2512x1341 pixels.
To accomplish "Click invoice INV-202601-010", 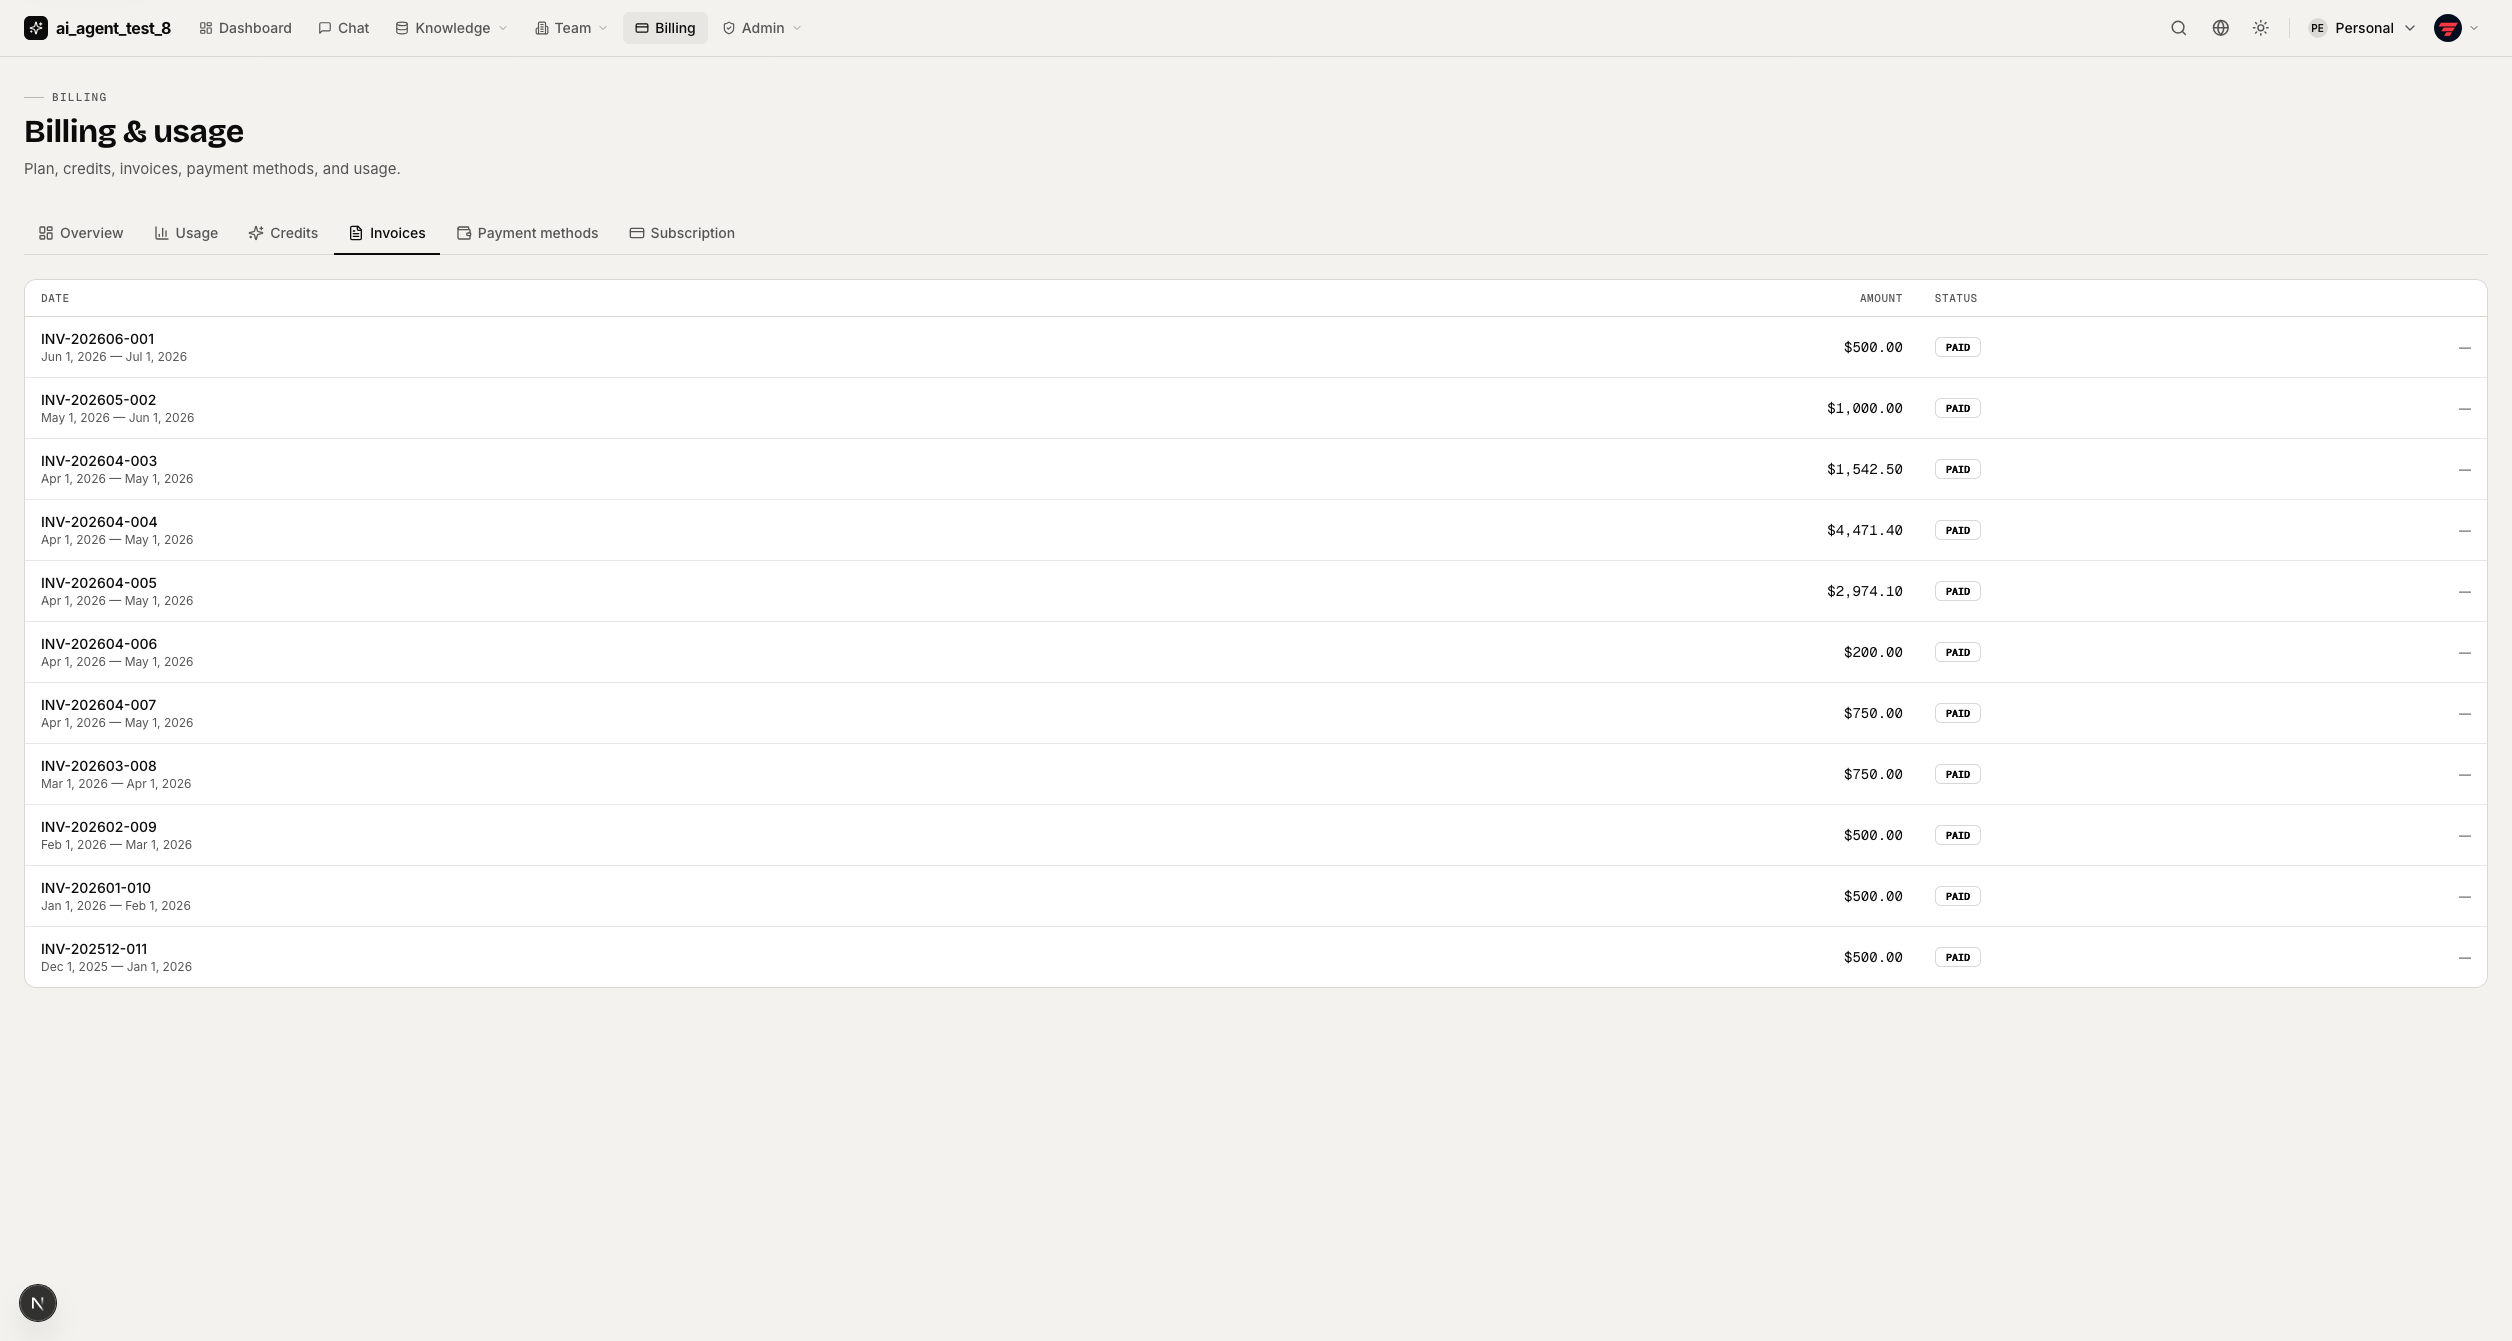I will [x=96, y=888].
